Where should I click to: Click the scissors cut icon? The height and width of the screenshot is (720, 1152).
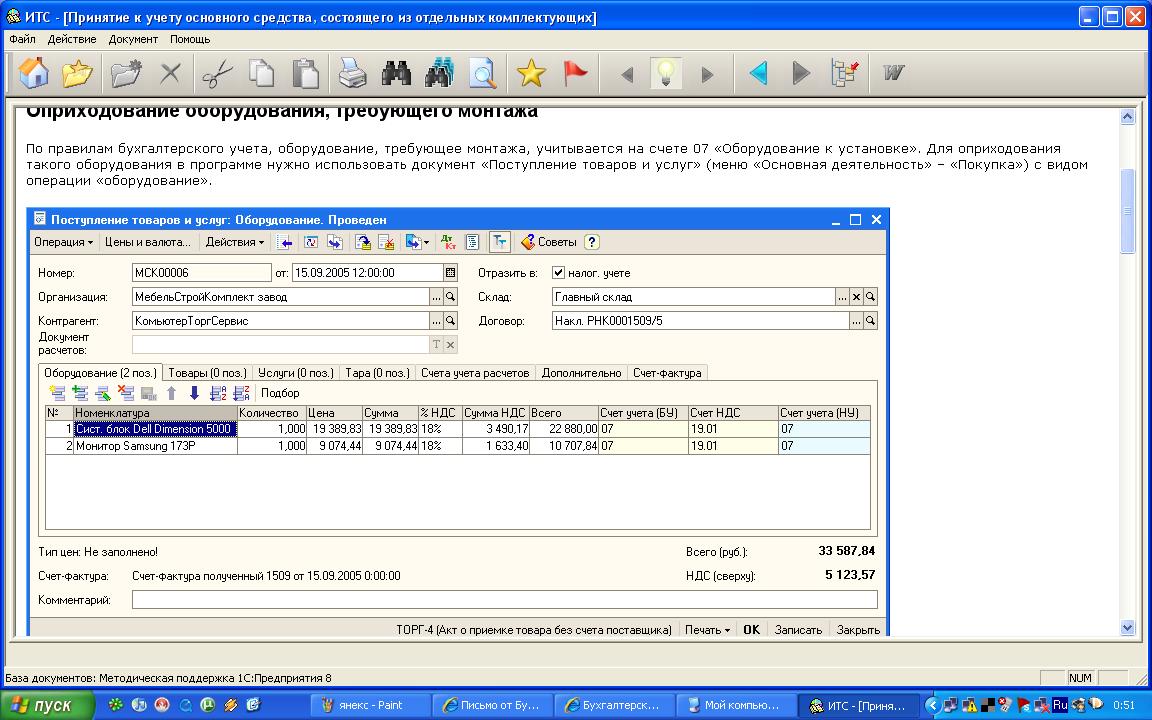(x=216, y=73)
